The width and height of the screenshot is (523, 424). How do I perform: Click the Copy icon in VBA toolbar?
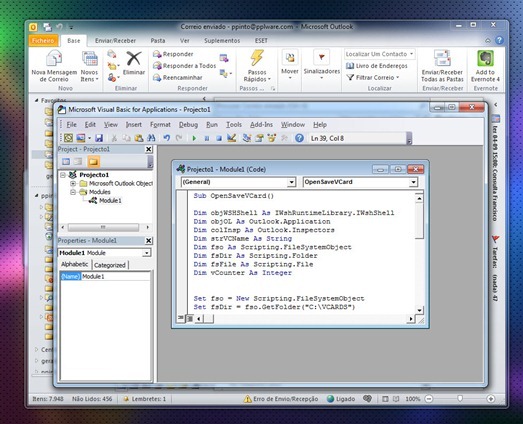(126, 138)
